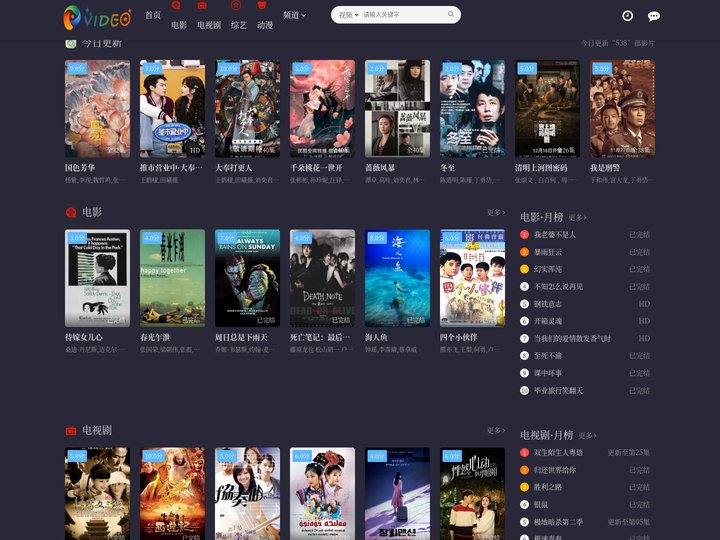
Task: Select 钢铁意志 in the movie ranking
Action: [x=548, y=304]
